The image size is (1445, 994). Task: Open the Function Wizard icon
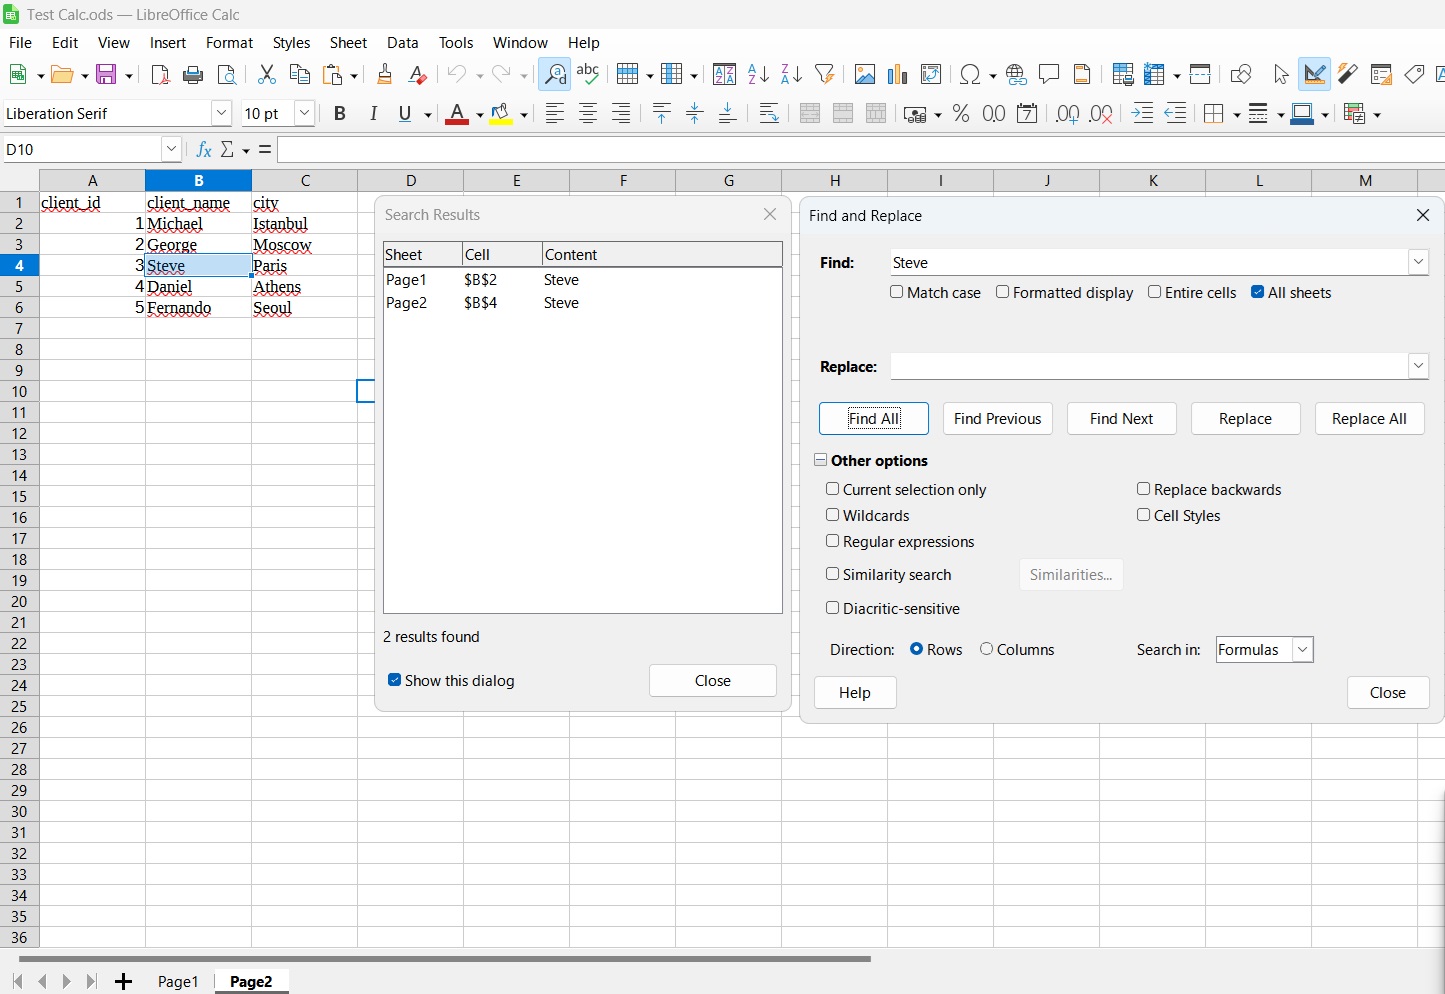204,149
